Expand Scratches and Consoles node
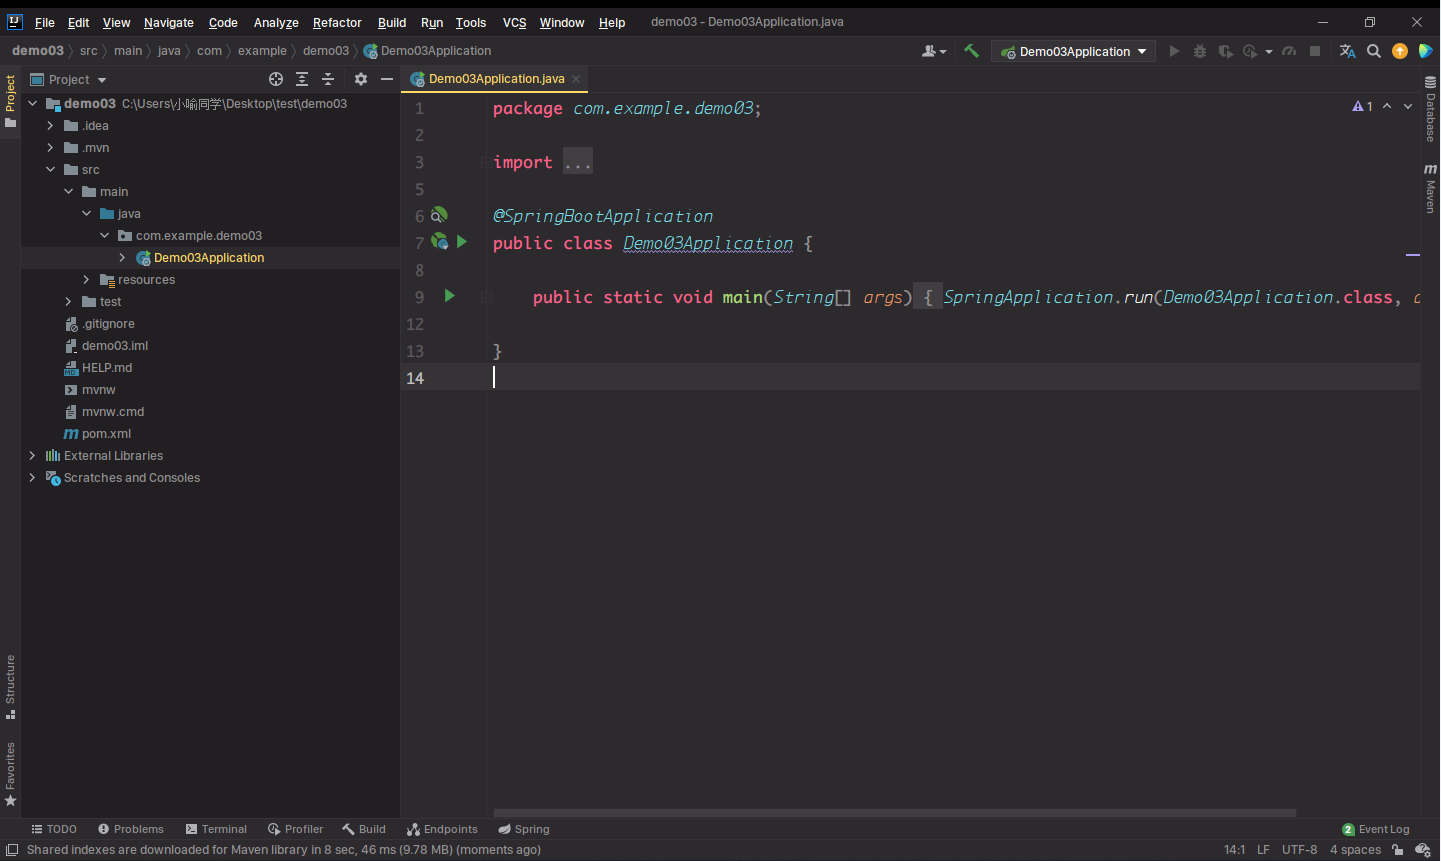 [32, 477]
